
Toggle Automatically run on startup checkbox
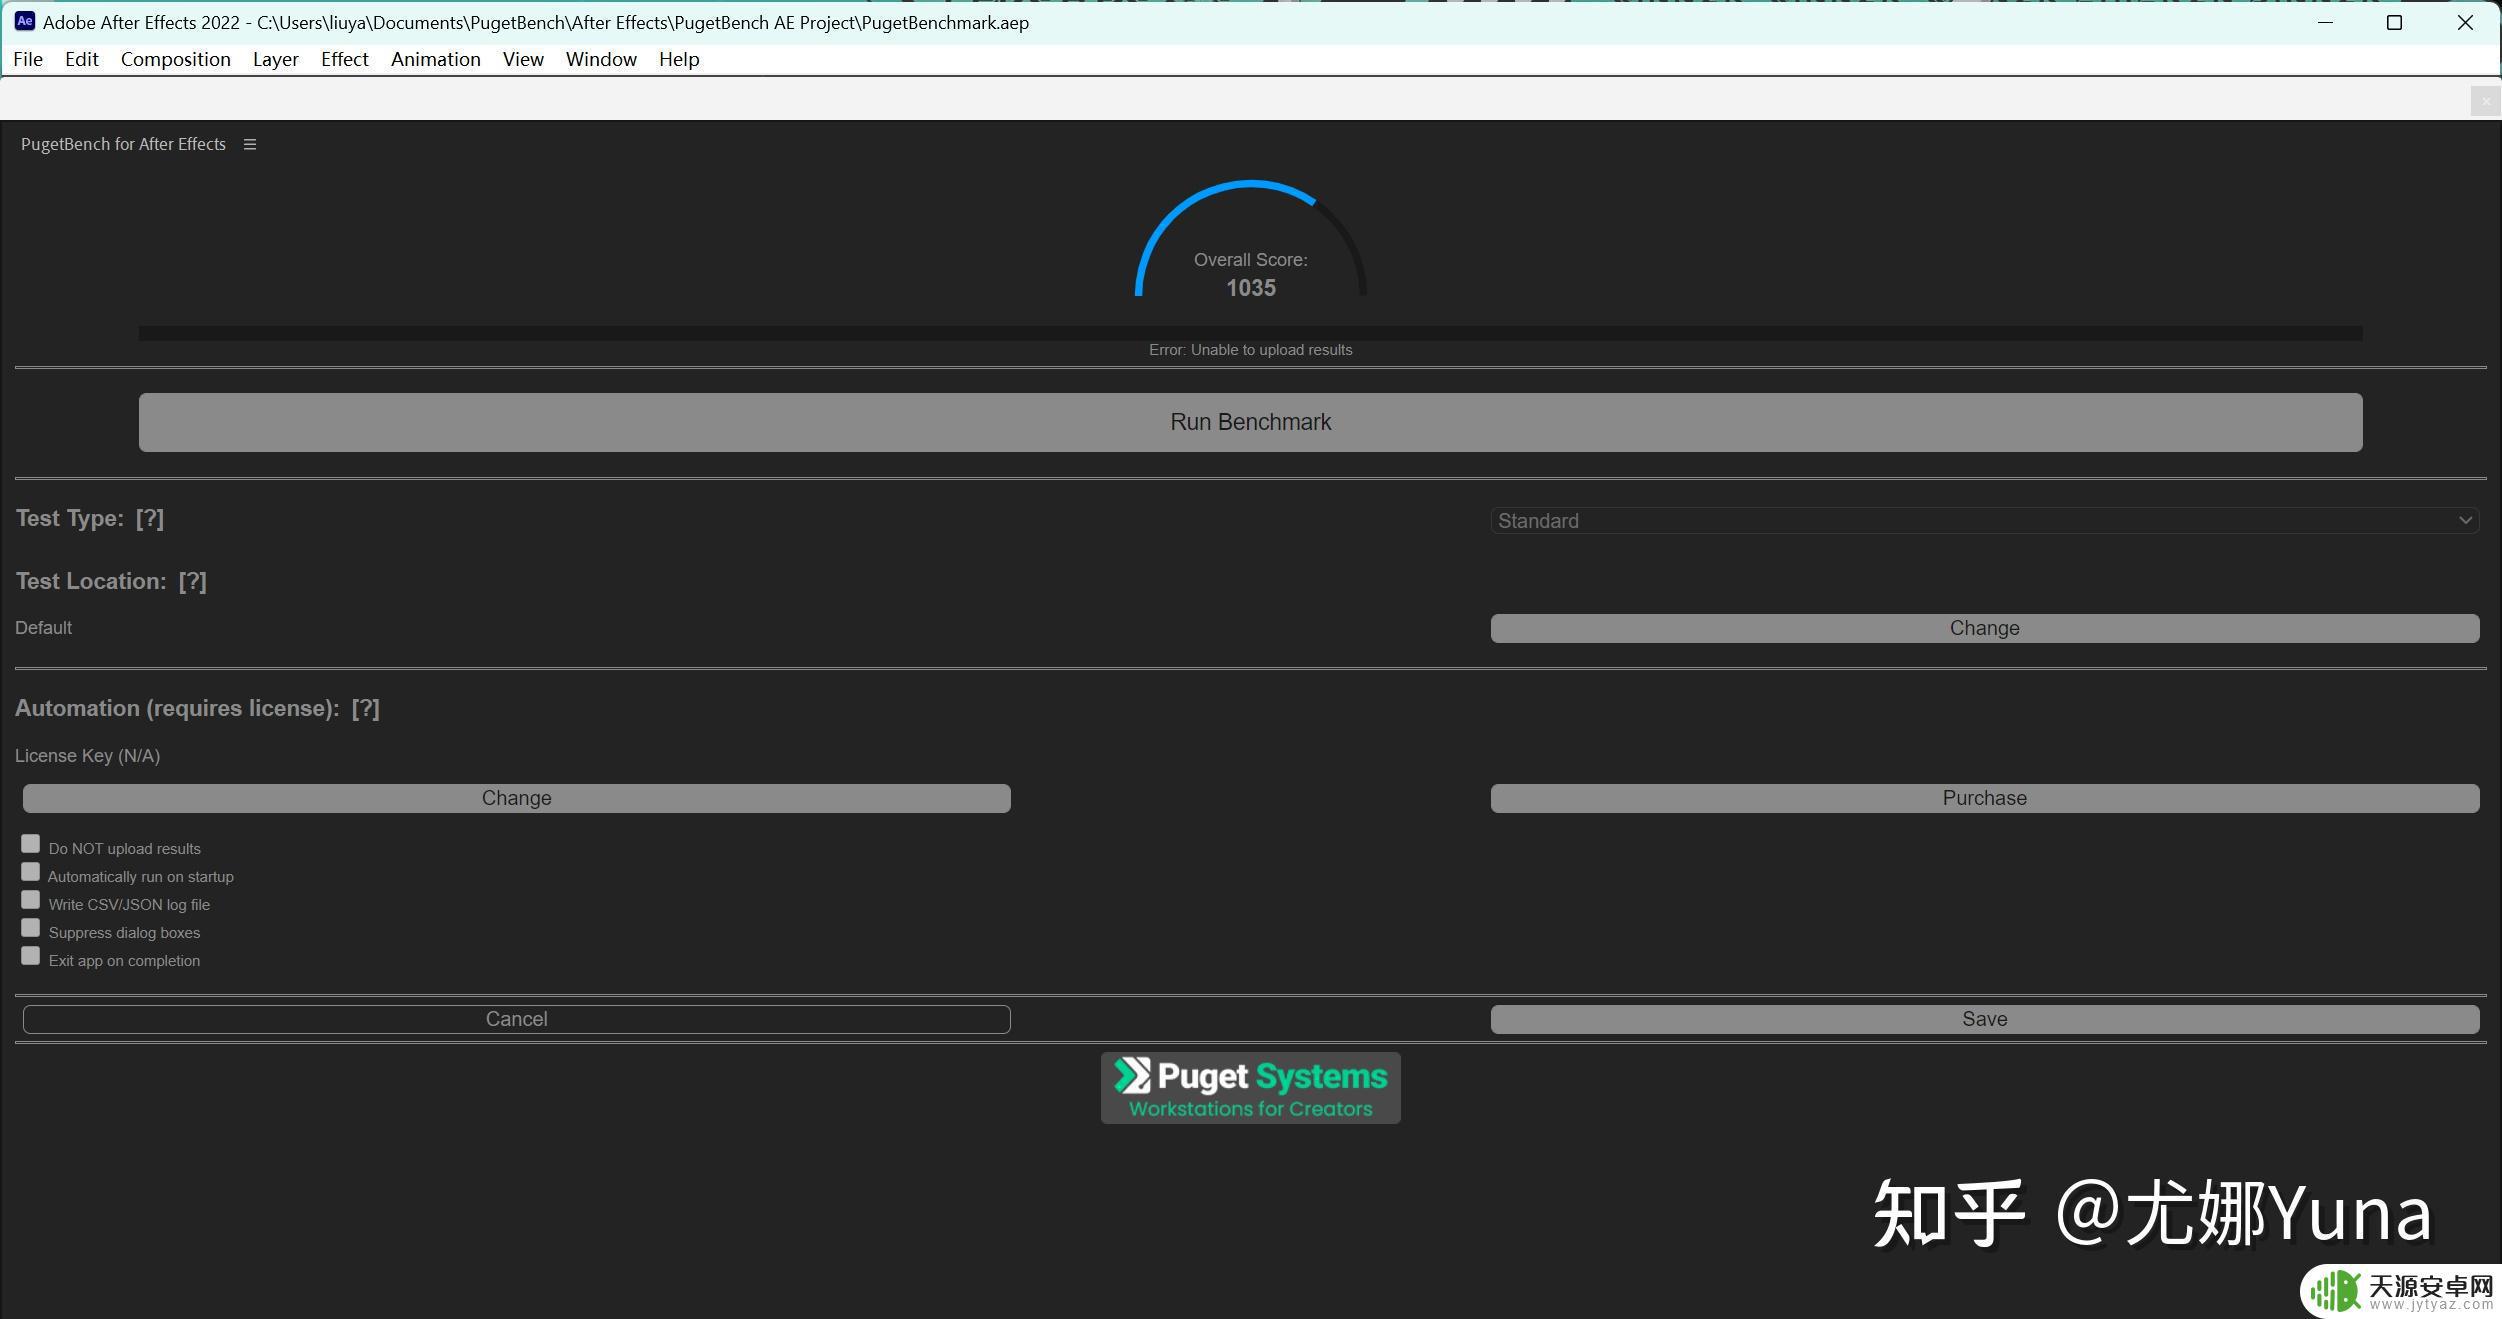point(31,872)
